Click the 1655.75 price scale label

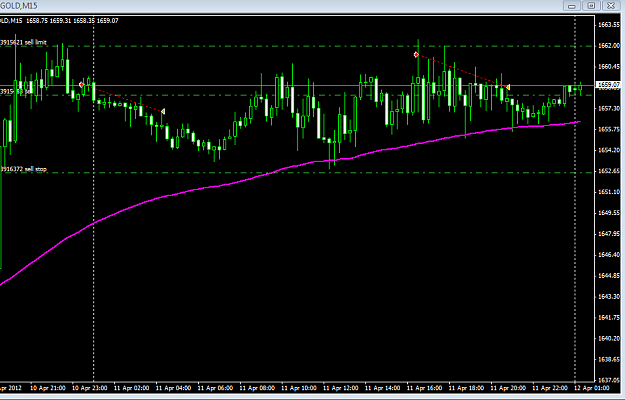click(x=609, y=129)
